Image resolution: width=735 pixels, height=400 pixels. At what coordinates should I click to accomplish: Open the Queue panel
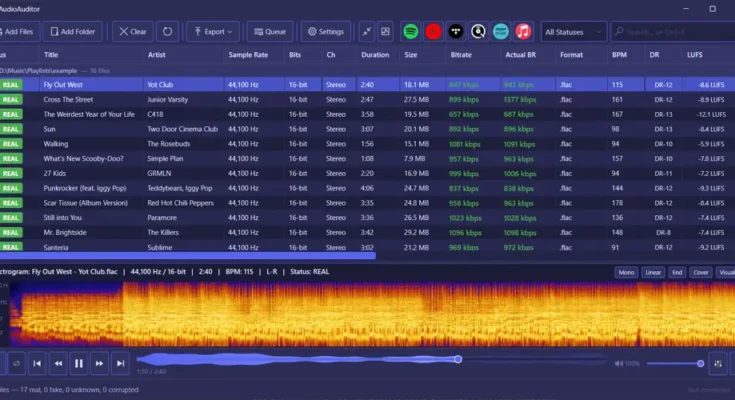[270, 31]
